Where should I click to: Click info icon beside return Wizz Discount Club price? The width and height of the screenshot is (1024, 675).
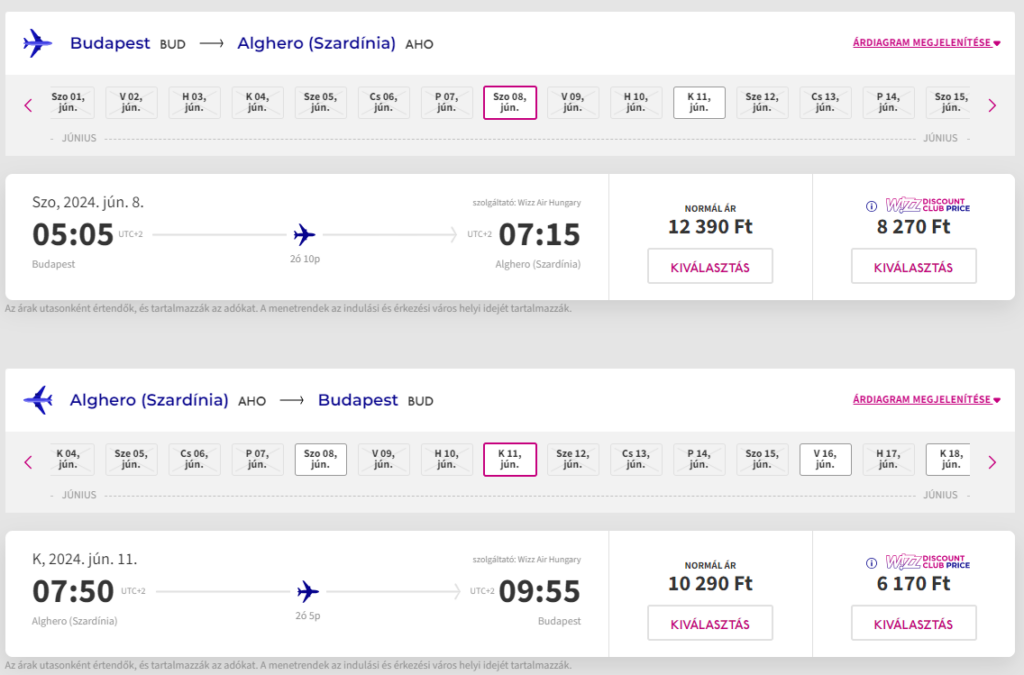(x=872, y=563)
